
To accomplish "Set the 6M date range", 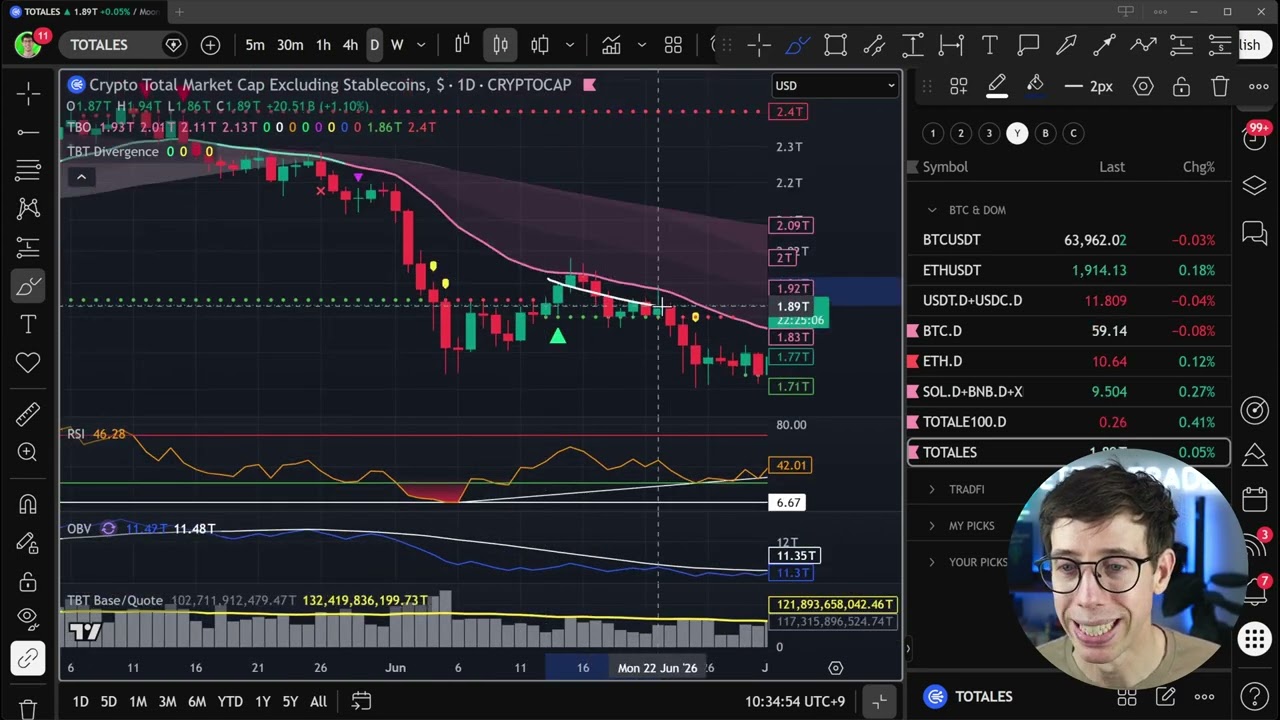I will (197, 702).
